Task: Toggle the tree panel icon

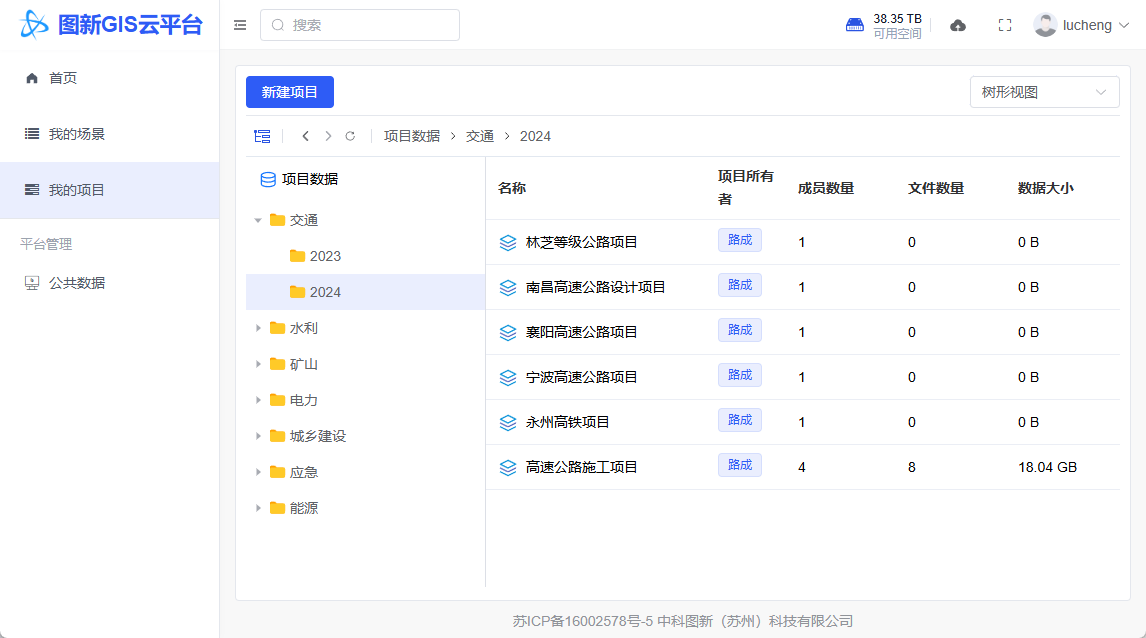Action: (262, 136)
